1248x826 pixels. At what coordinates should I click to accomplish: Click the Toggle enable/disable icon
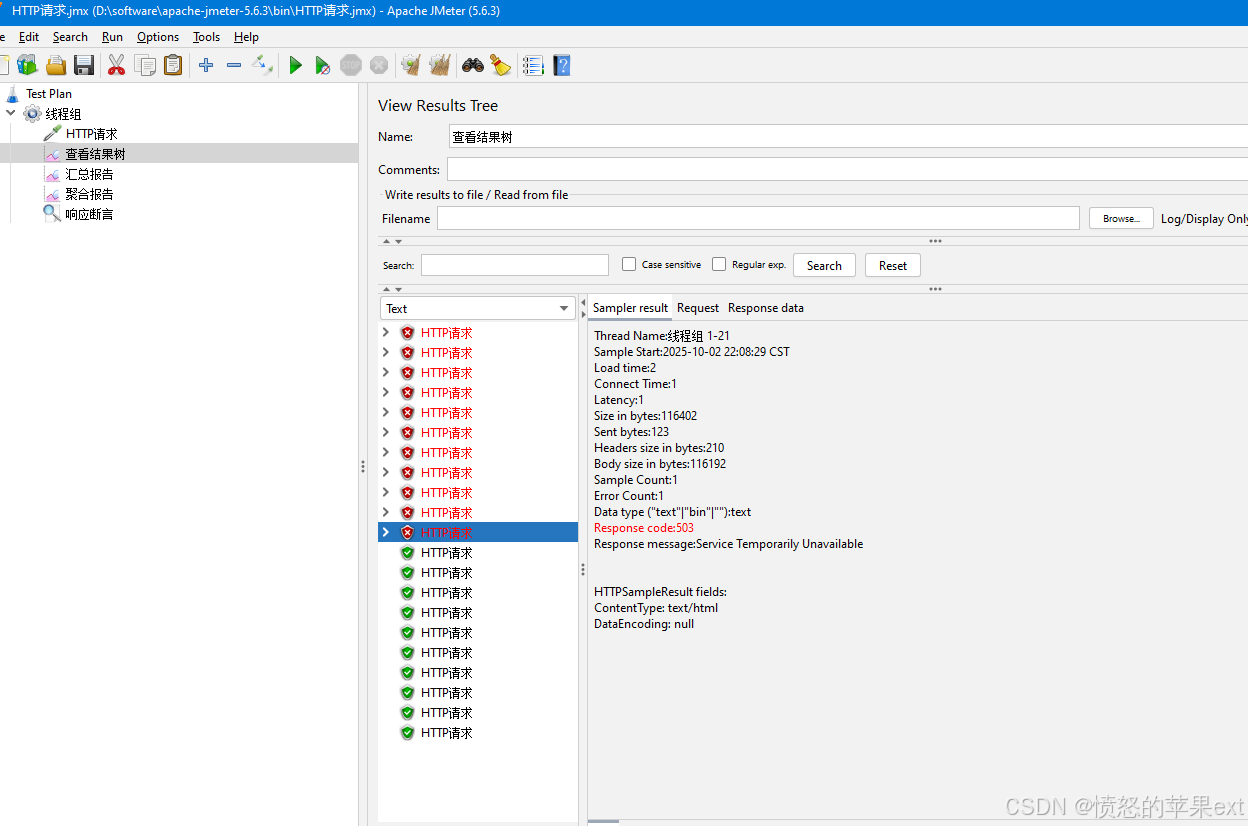[262, 66]
